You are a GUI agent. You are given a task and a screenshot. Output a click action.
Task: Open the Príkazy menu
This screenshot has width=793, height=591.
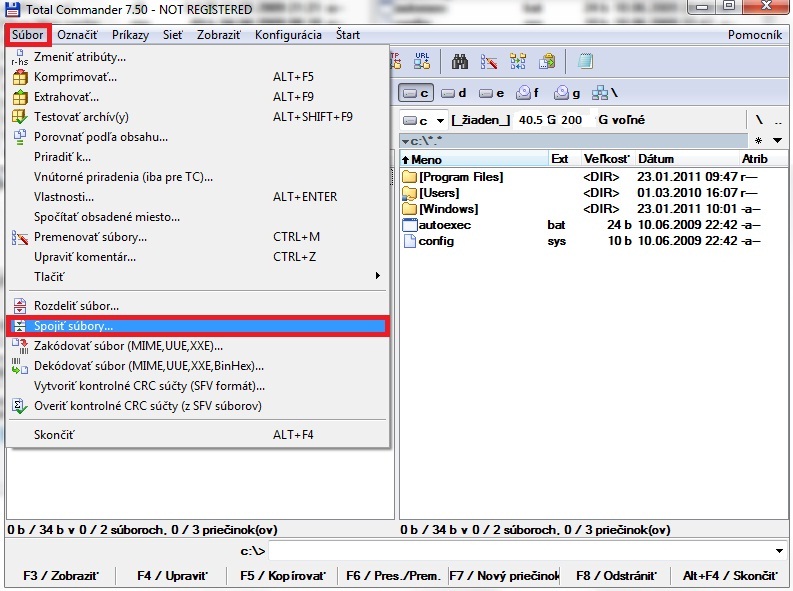click(x=130, y=35)
